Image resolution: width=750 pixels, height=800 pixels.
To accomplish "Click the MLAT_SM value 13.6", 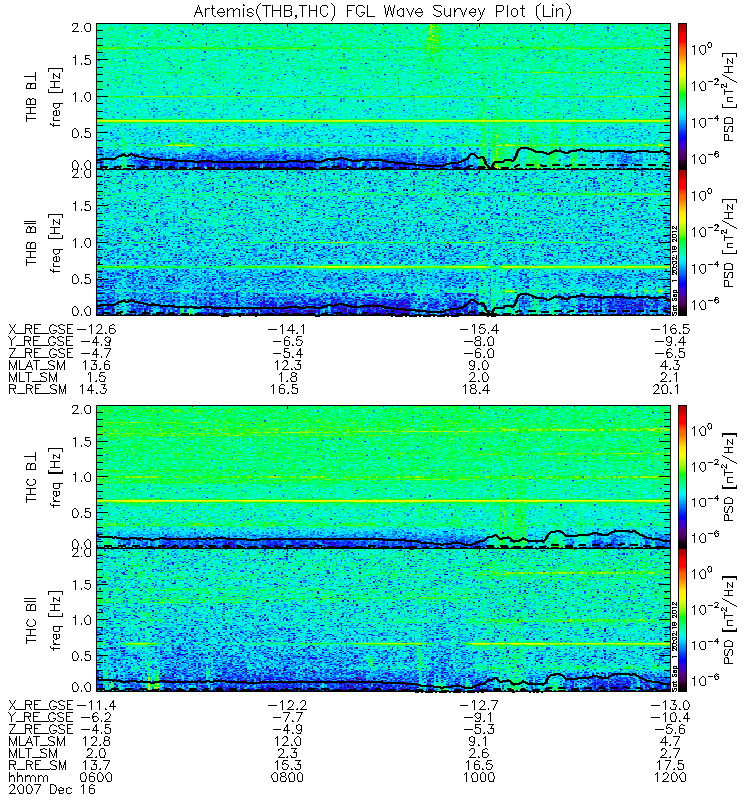I will click(96, 365).
